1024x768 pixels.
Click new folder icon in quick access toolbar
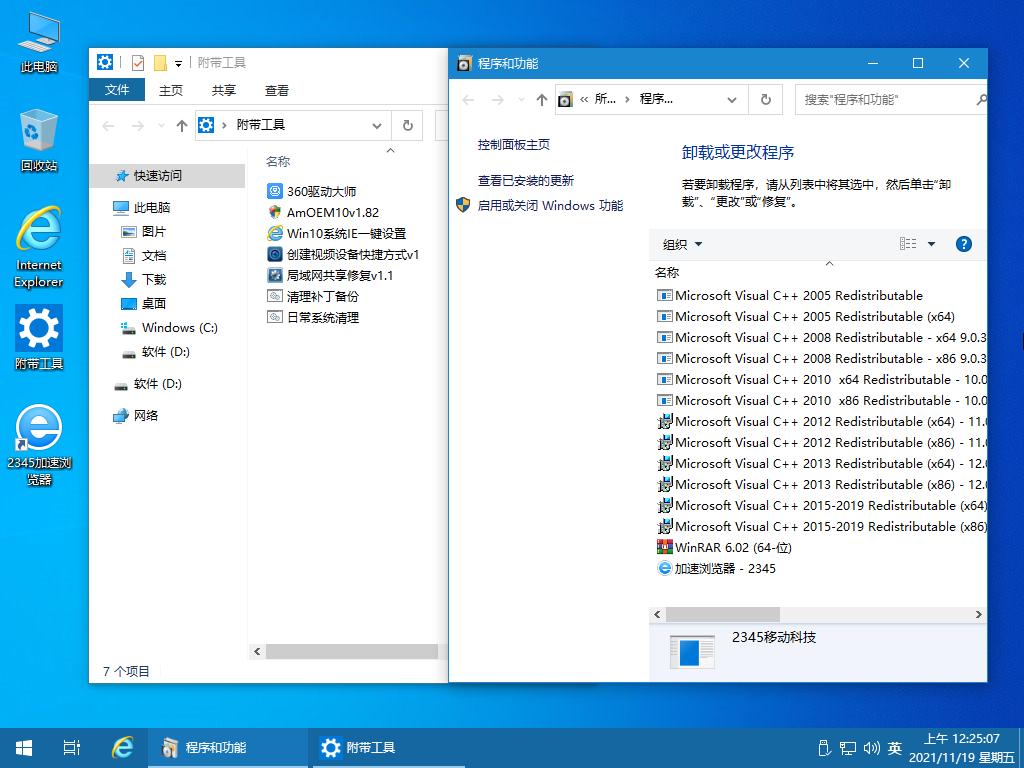click(160, 63)
